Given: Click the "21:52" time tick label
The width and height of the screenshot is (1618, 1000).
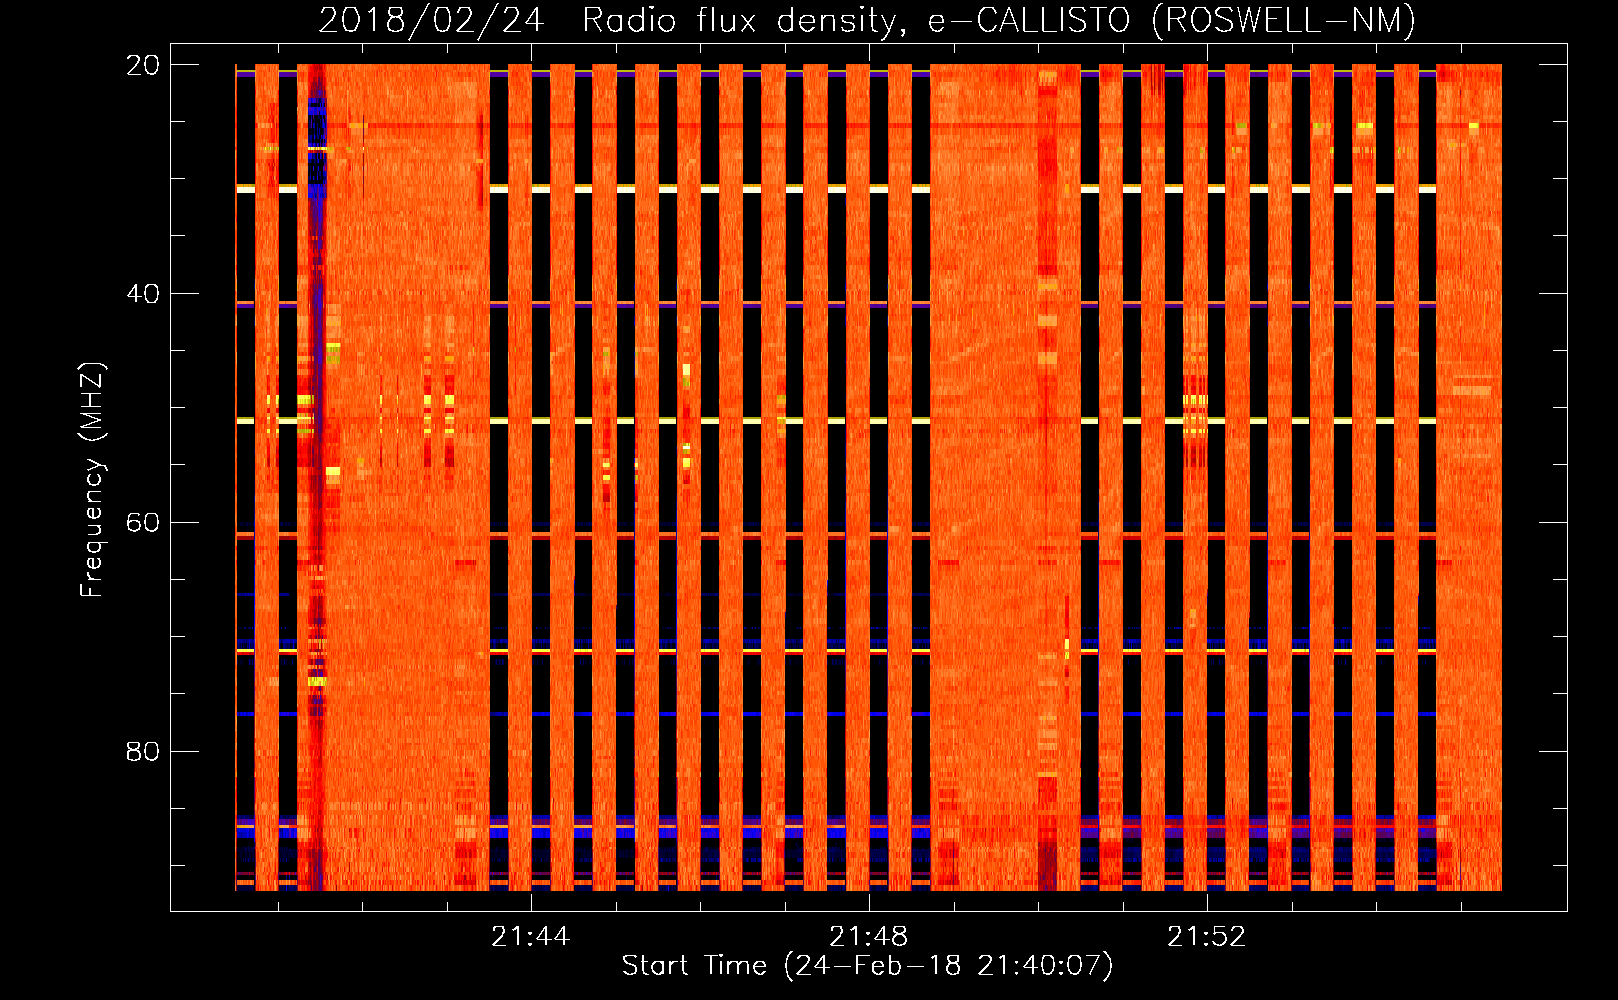Looking at the screenshot, I should tap(1207, 937).
